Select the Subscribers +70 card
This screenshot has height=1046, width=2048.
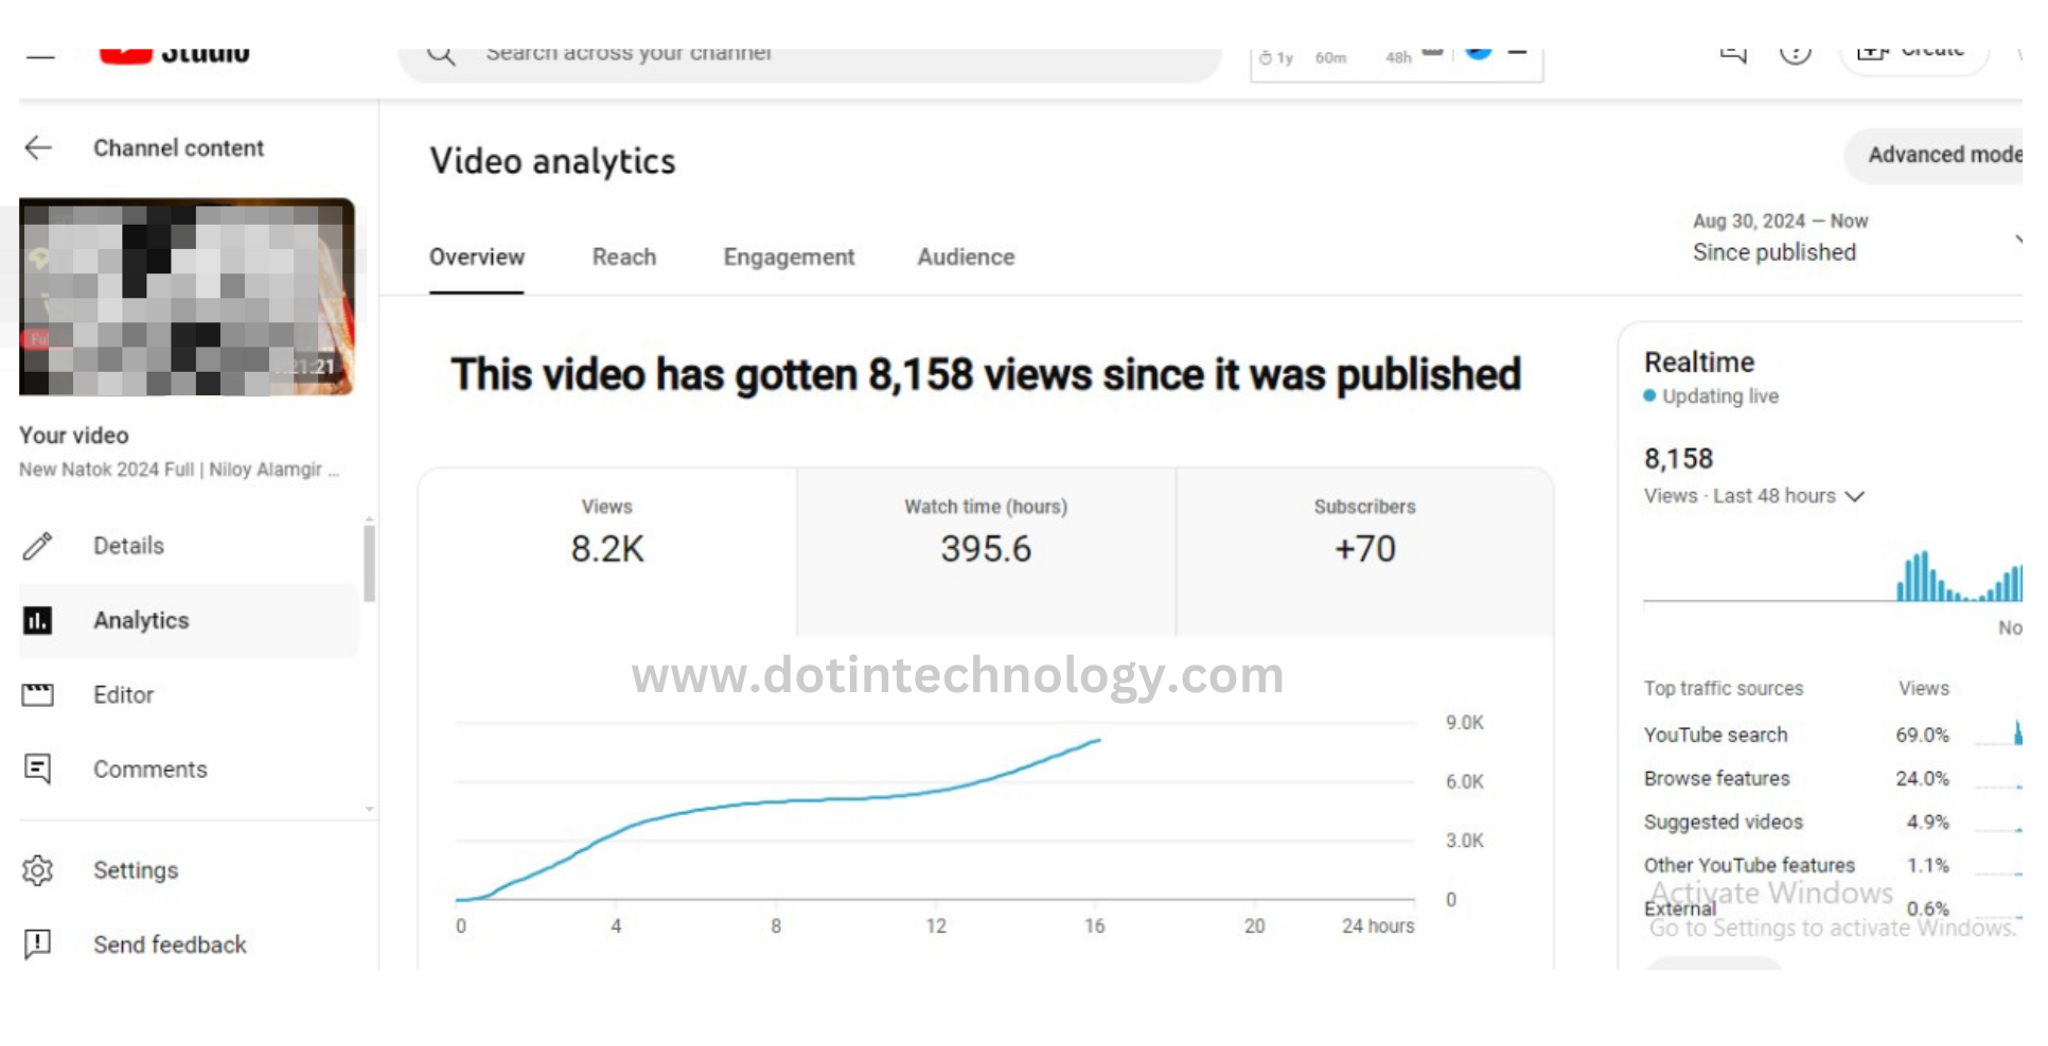click(x=1365, y=551)
